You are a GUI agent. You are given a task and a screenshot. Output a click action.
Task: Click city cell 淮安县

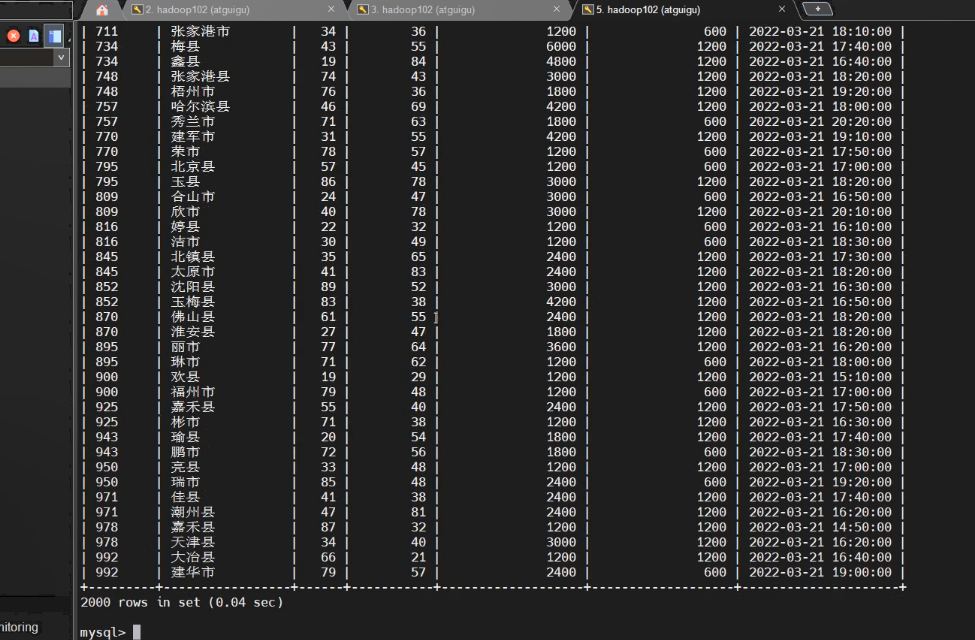(193, 332)
